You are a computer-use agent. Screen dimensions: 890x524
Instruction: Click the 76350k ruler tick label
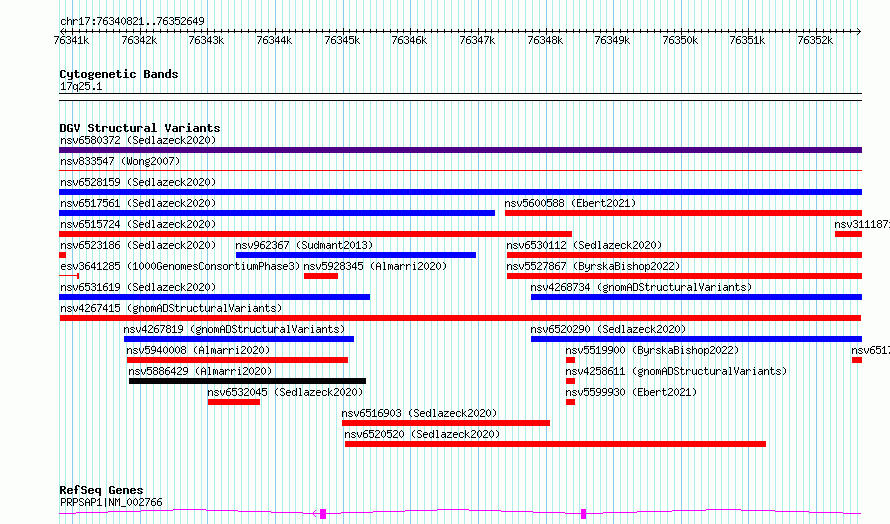pos(680,40)
